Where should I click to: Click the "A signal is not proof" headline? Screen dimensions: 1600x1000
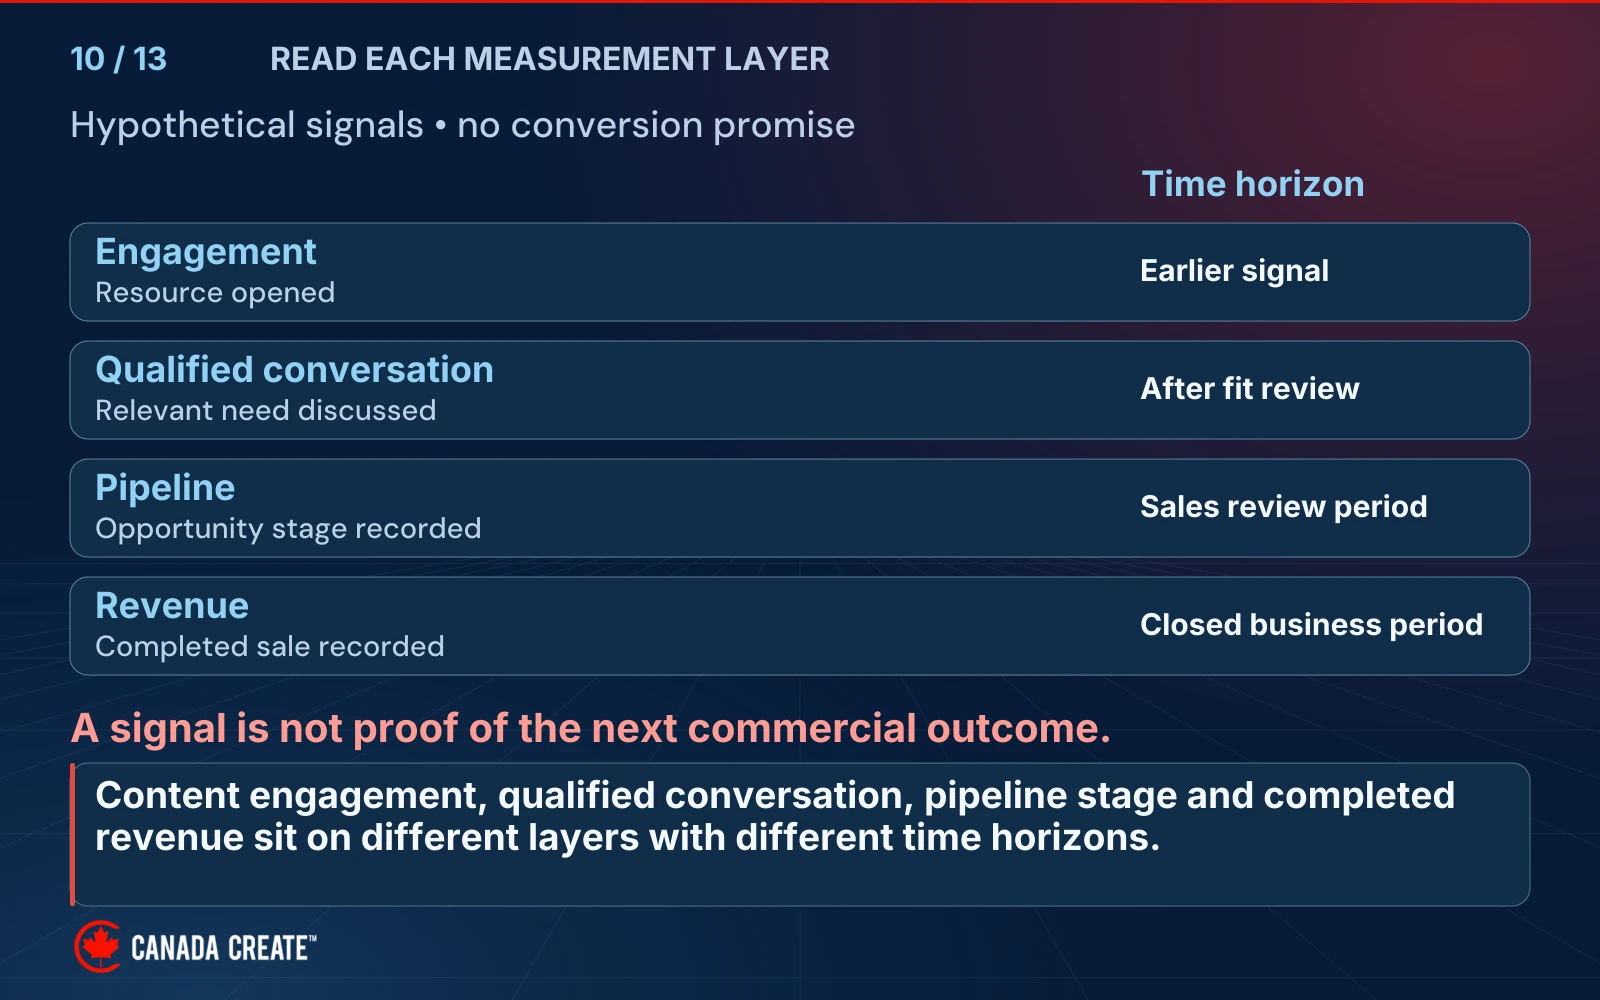tap(590, 729)
